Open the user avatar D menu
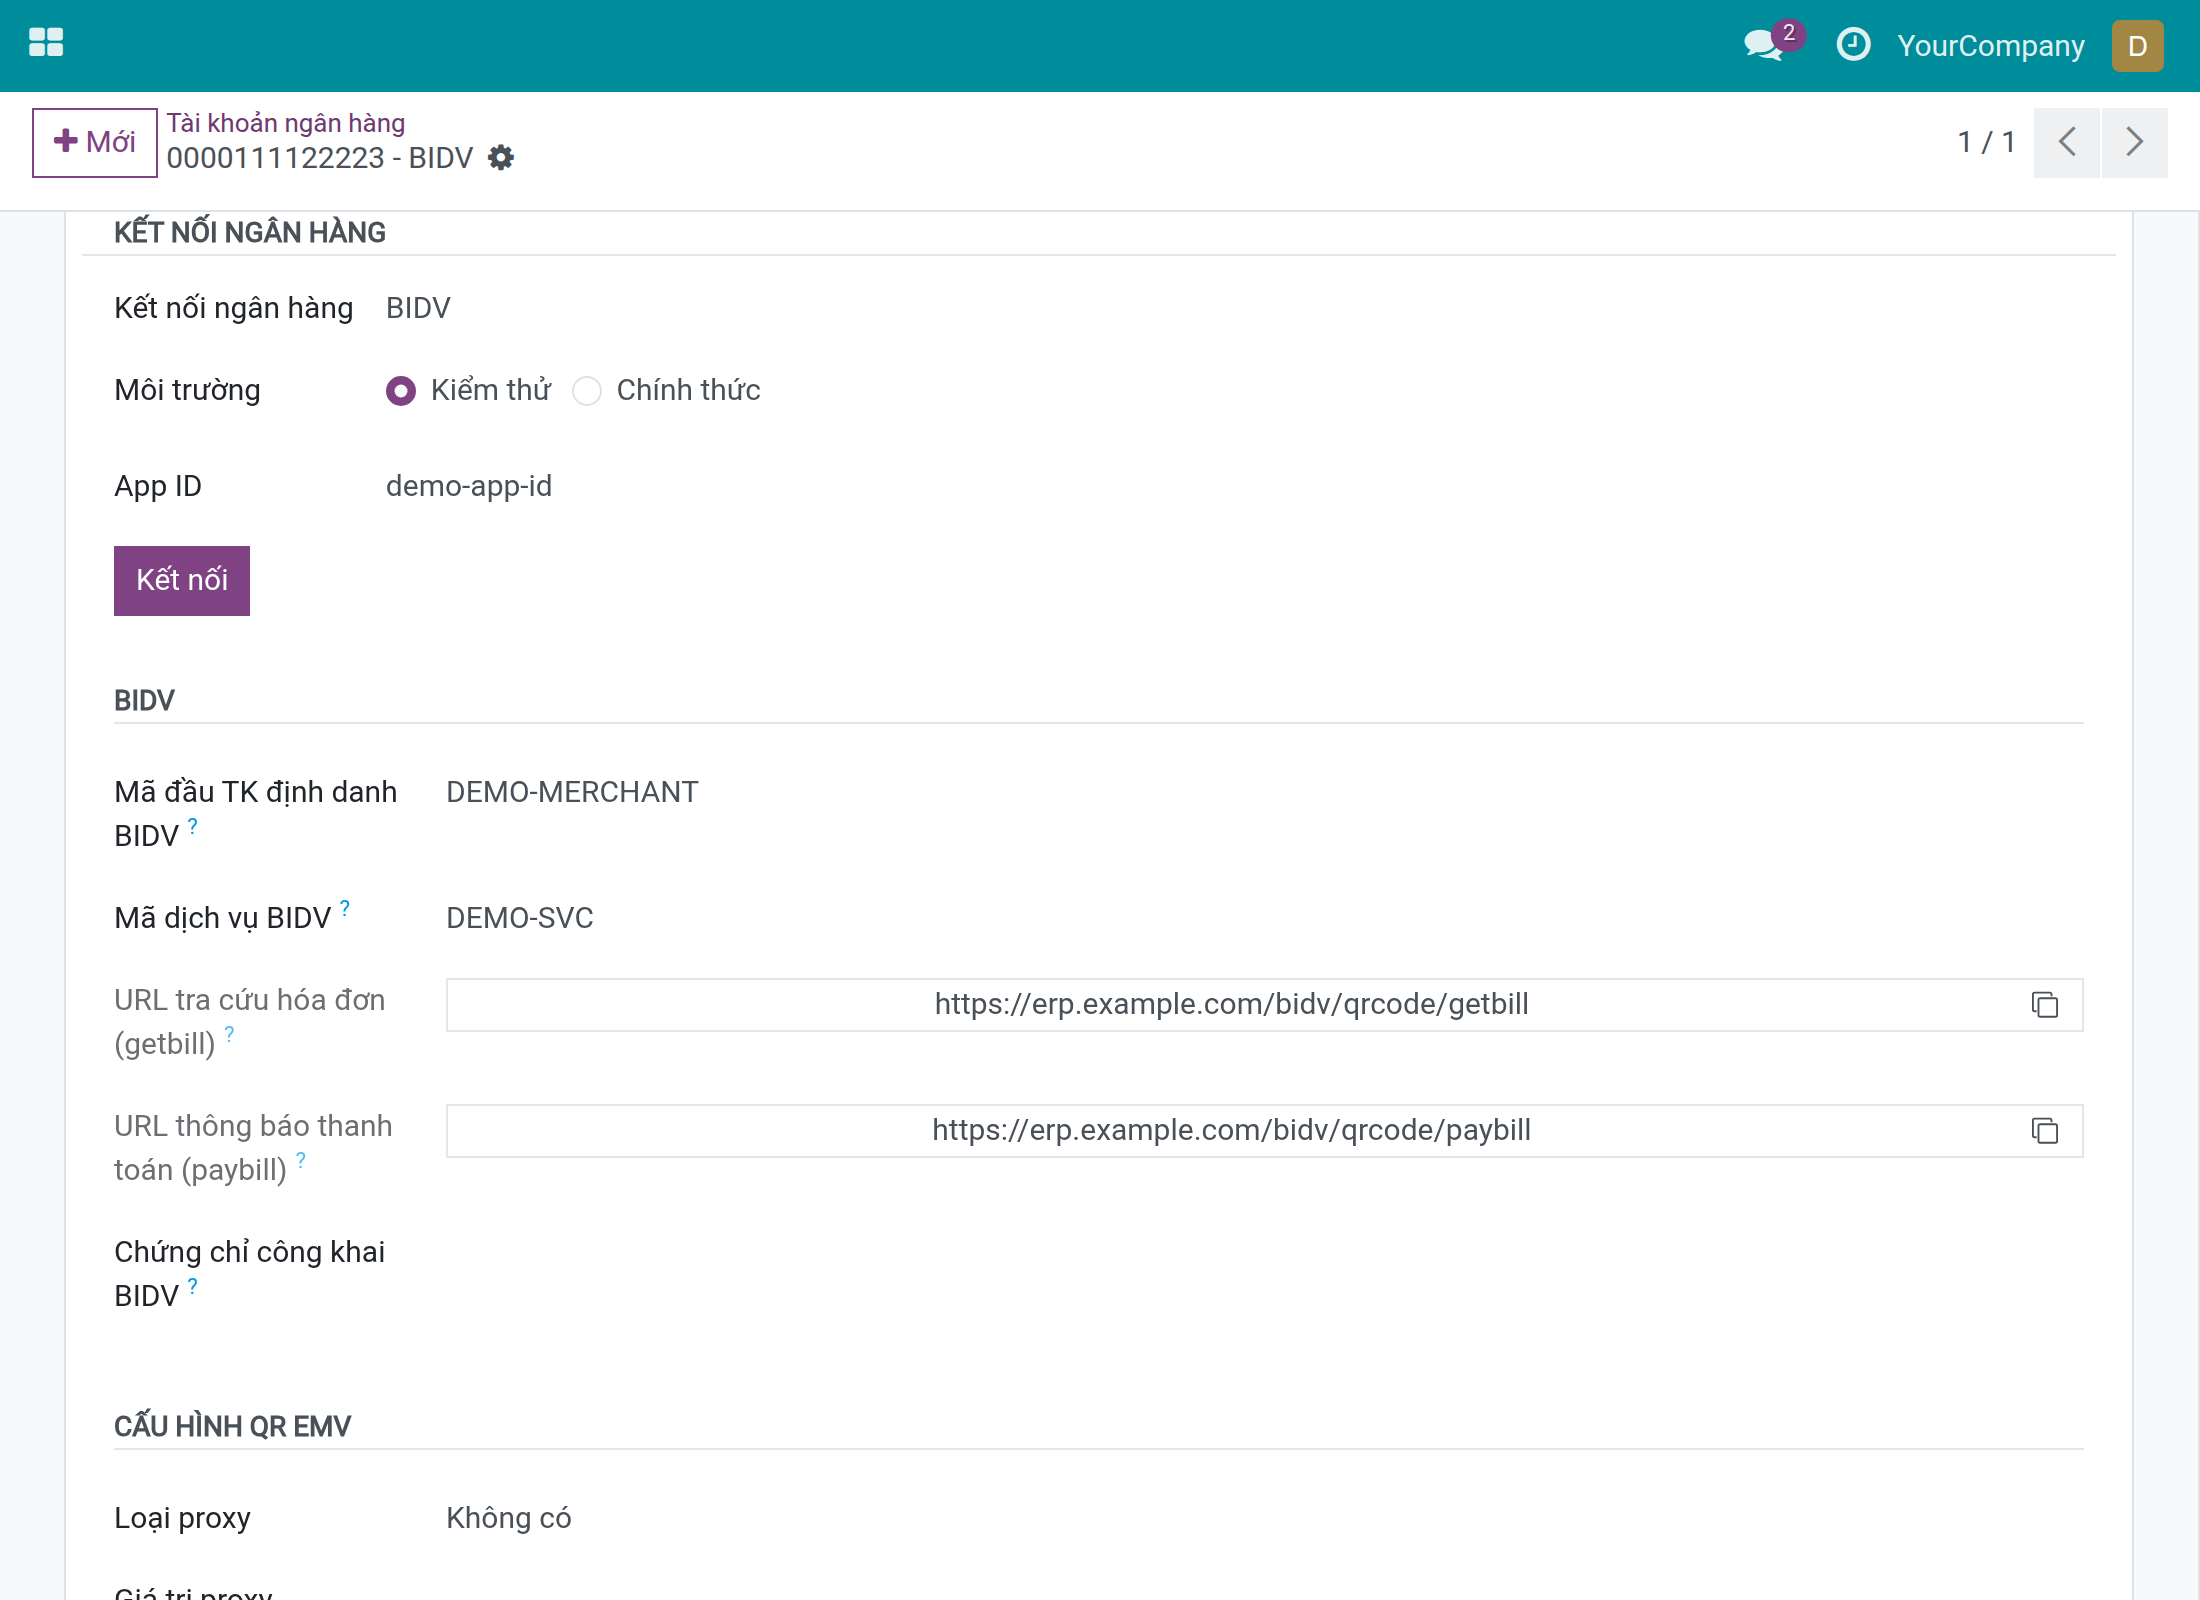The height and width of the screenshot is (1600, 2200). click(x=2138, y=46)
